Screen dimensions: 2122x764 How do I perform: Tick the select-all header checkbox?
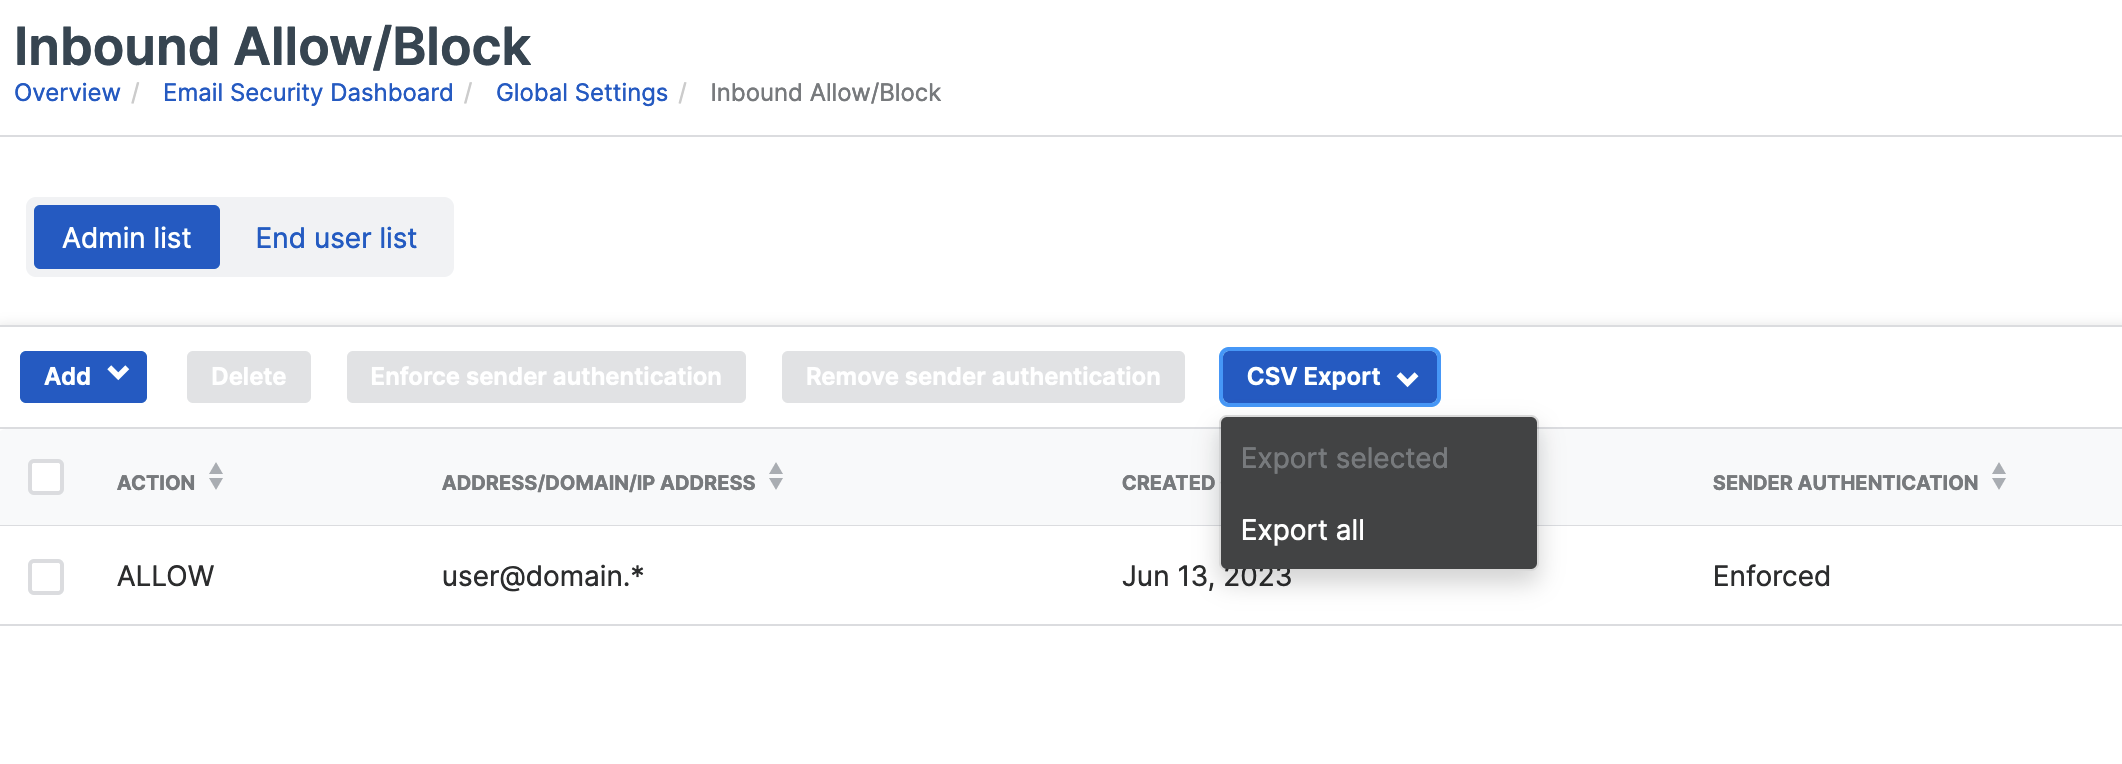[x=46, y=477]
